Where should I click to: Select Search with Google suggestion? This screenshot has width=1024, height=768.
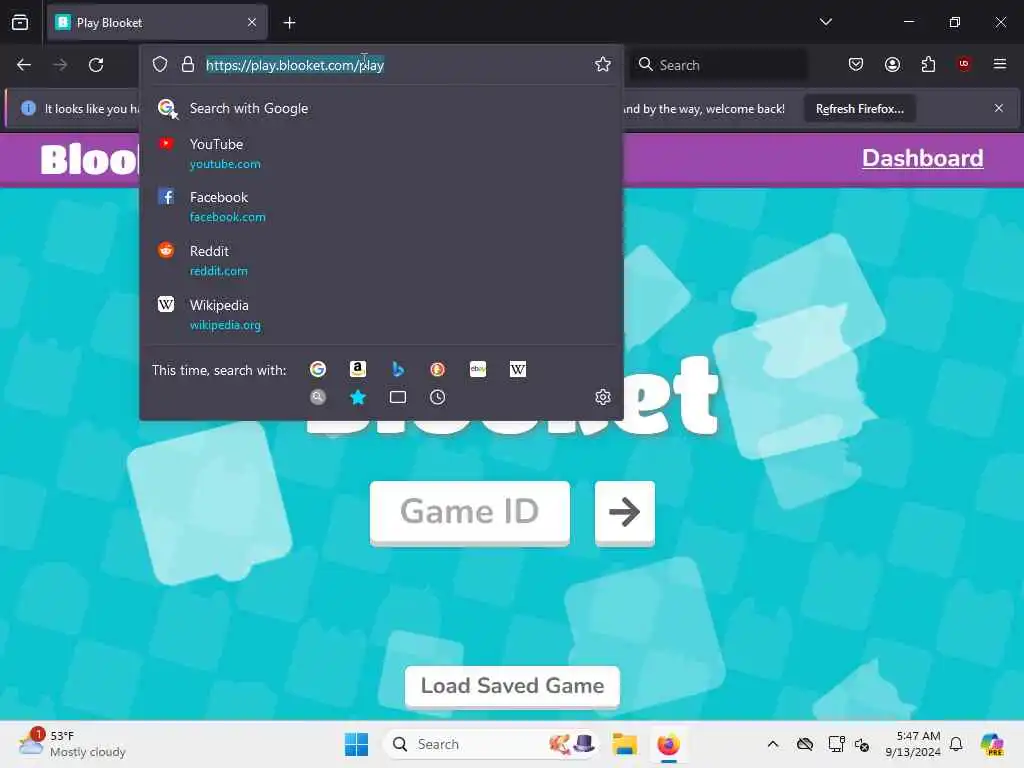tap(381, 108)
